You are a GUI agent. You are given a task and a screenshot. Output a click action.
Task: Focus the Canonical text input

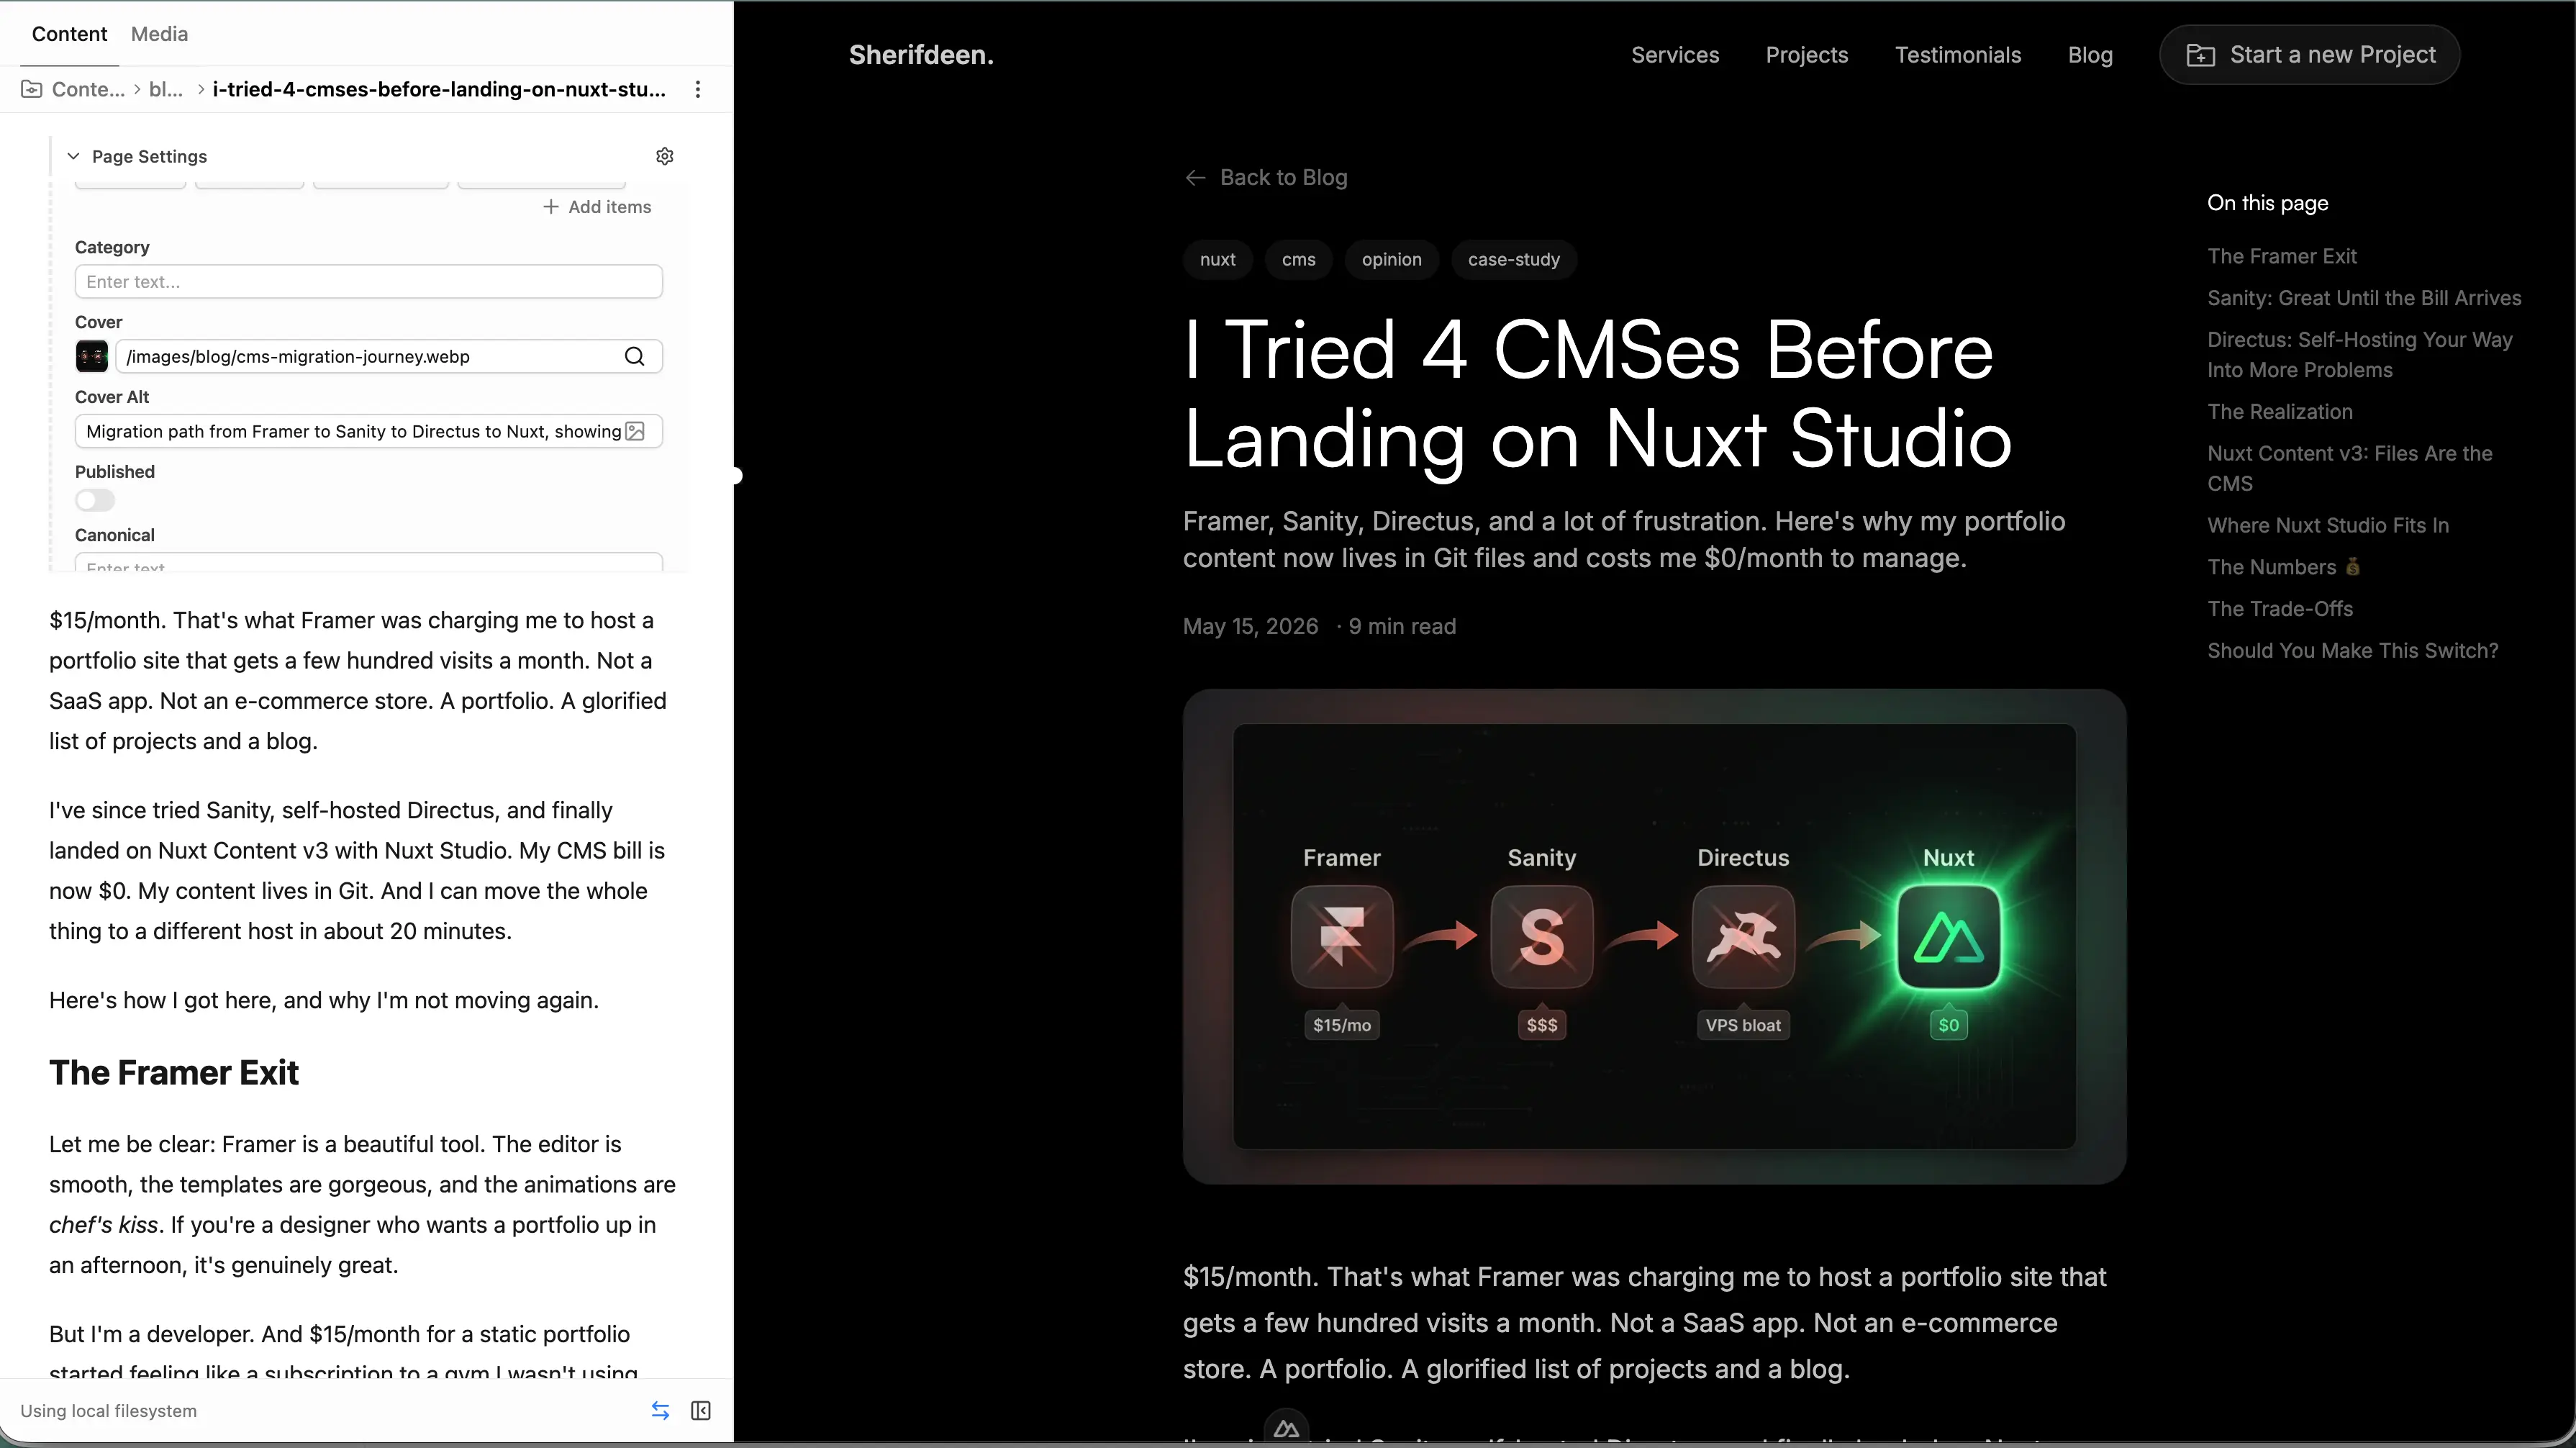(368, 563)
